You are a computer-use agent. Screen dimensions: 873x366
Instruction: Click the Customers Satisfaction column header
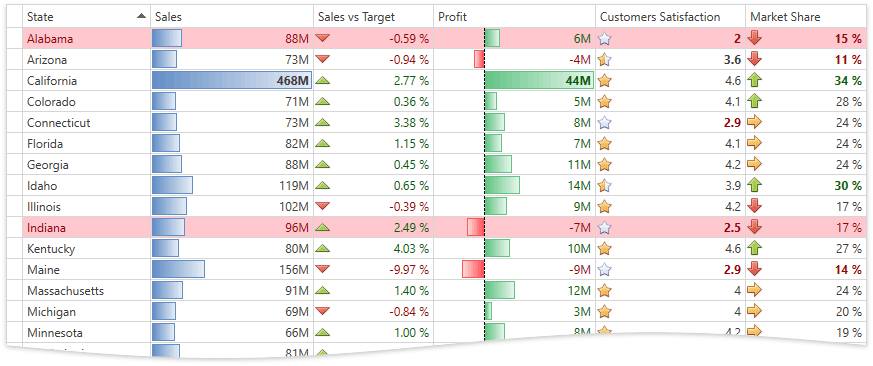pos(671,17)
